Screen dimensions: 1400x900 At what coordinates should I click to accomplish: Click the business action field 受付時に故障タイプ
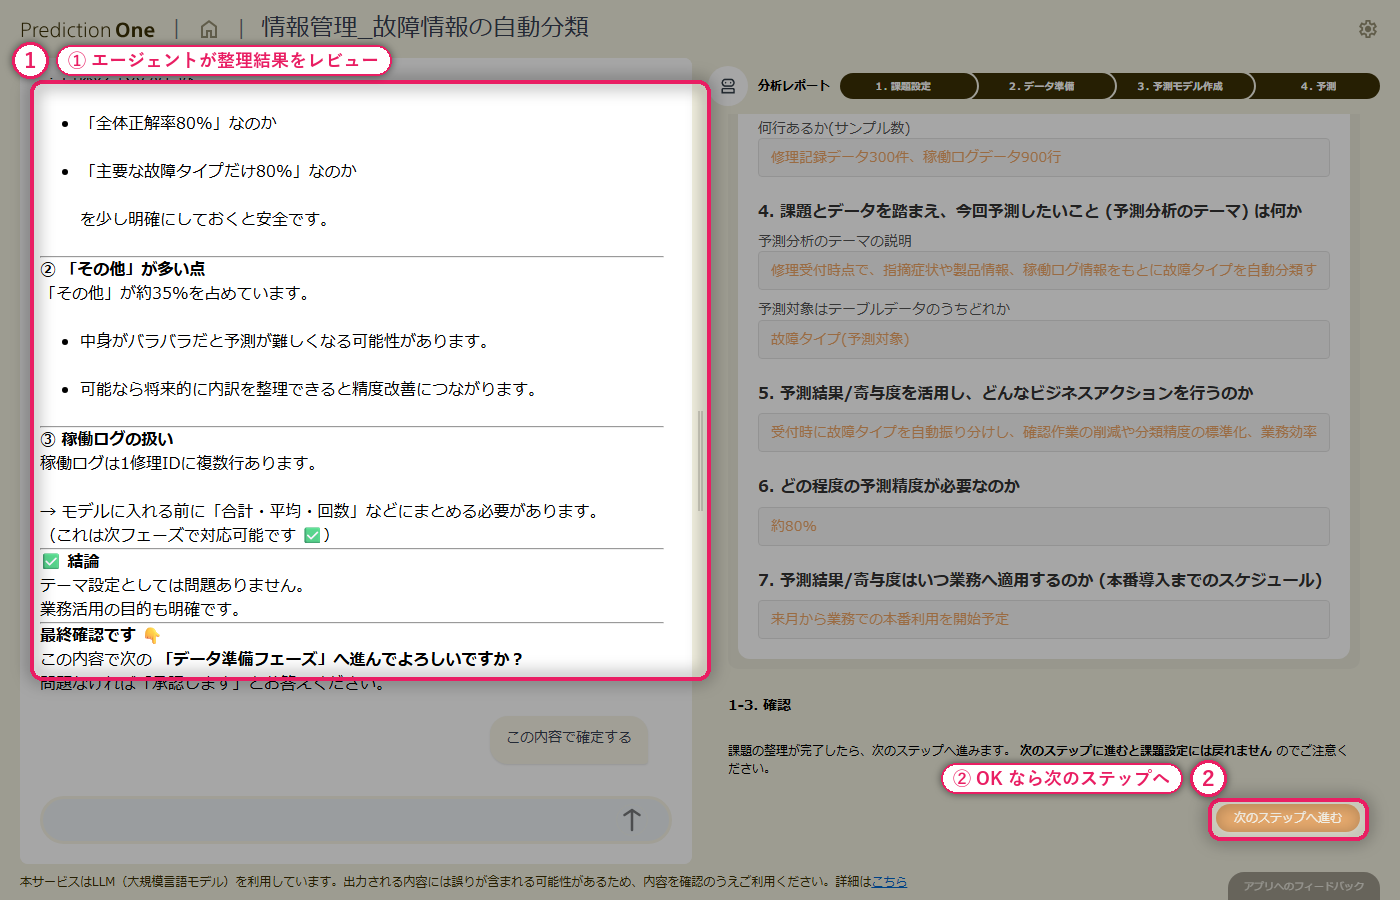pos(1044,432)
